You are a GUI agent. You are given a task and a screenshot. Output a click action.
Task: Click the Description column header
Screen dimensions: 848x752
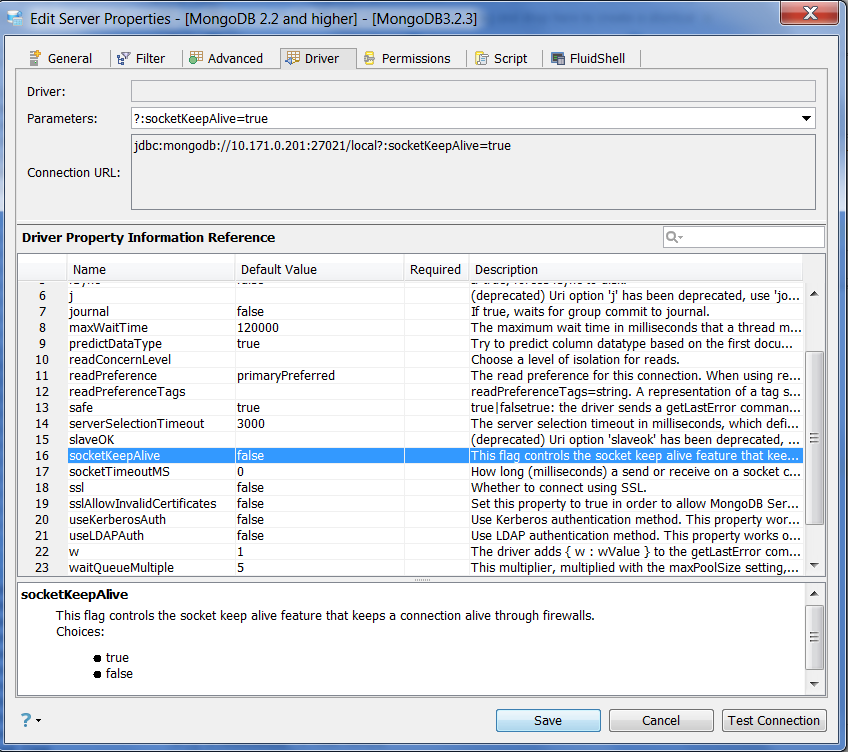point(635,269)
